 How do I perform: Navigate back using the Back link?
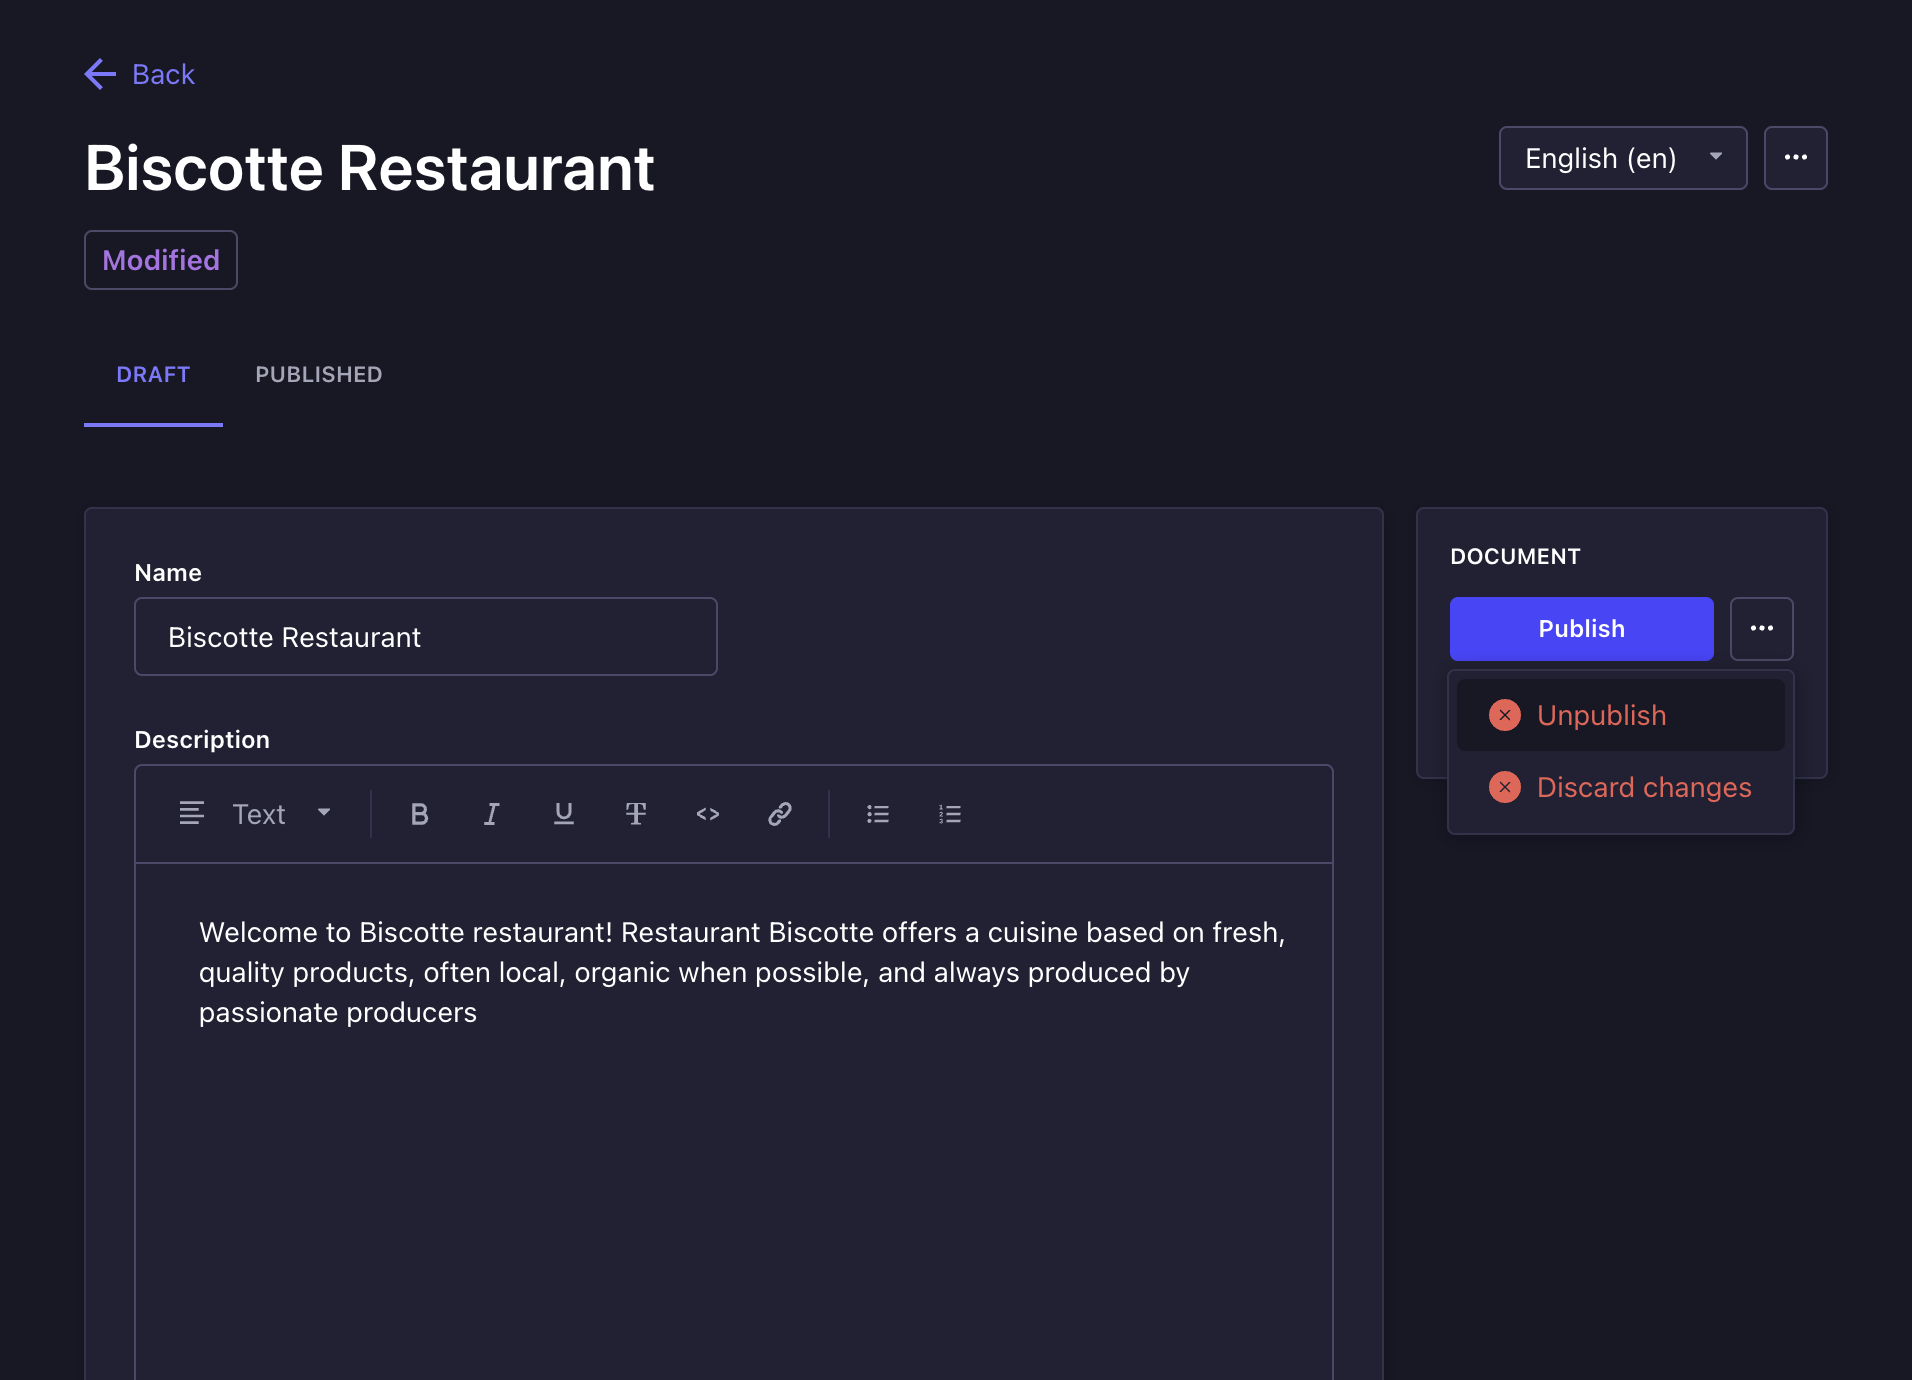139,74
